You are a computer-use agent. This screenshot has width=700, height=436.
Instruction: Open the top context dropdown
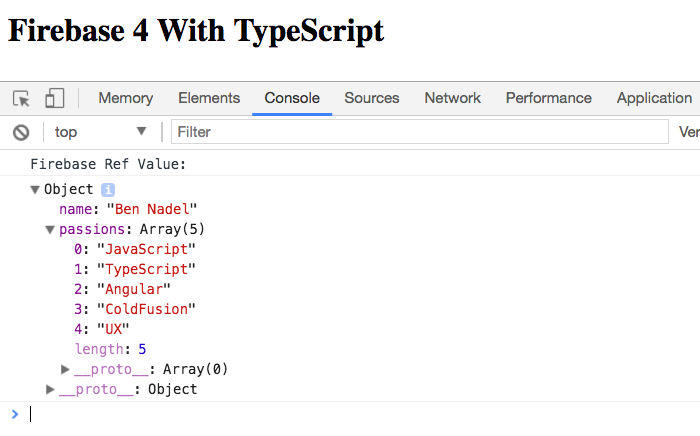100,132
